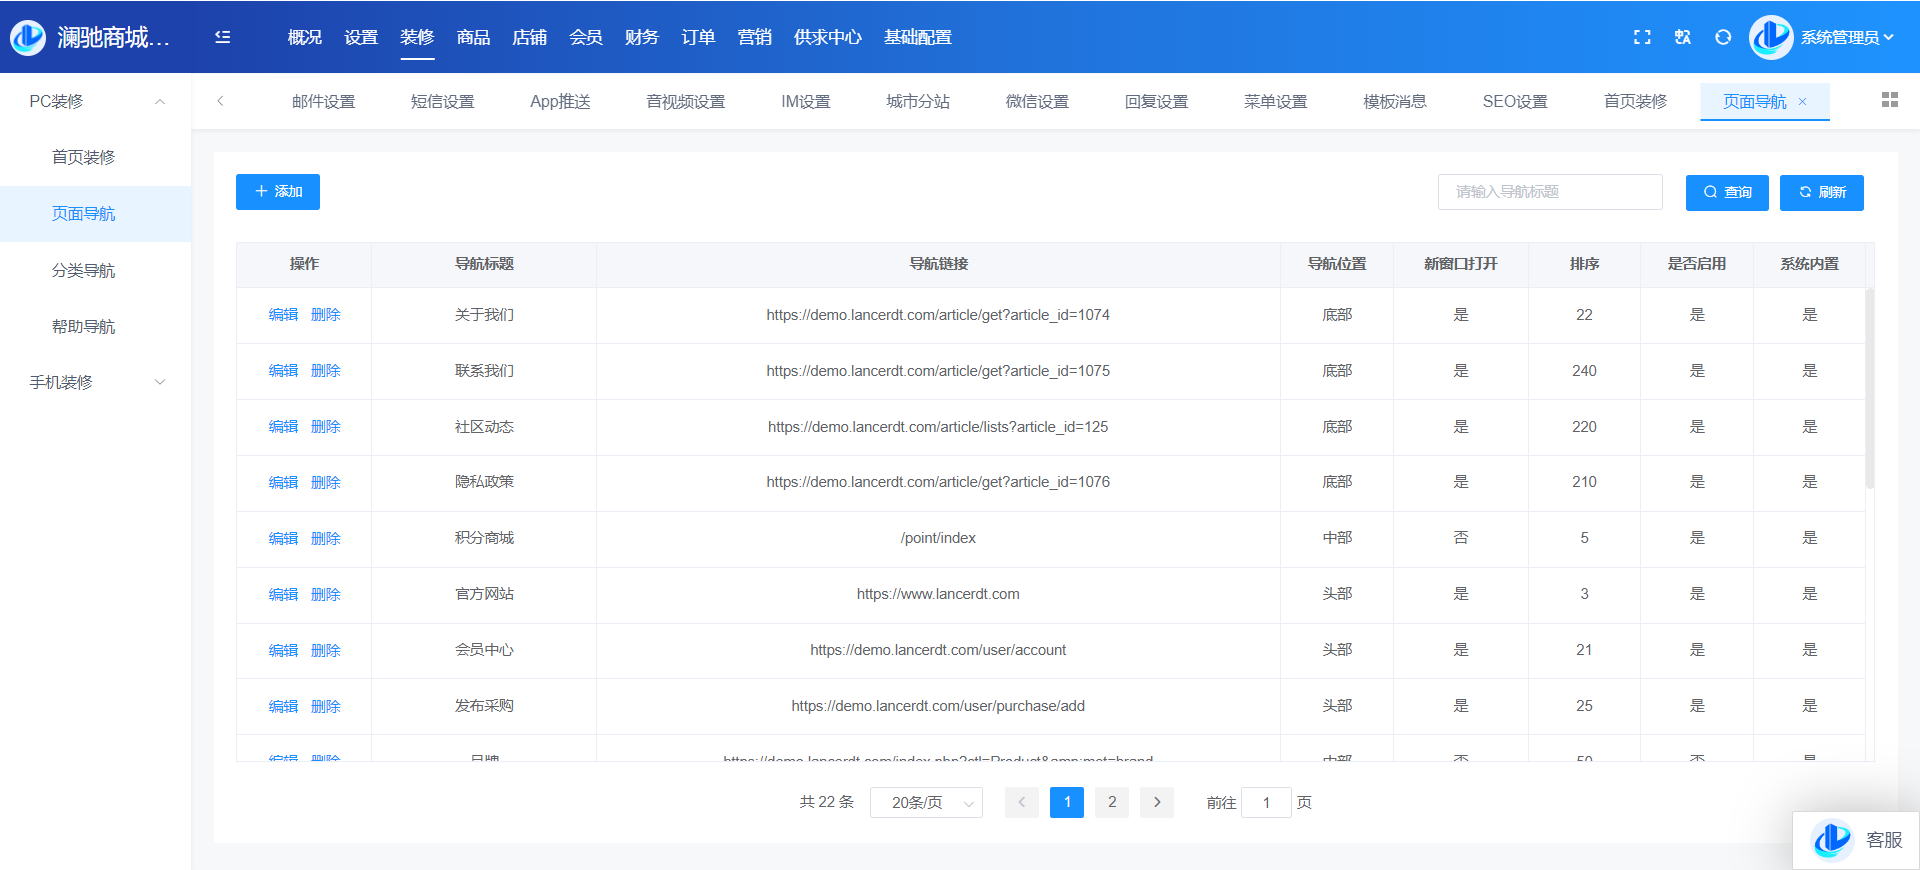Enter fullscreen mode using the header icon
The width and height of the screenshot is (1920, 870).
coord(1642,37)
